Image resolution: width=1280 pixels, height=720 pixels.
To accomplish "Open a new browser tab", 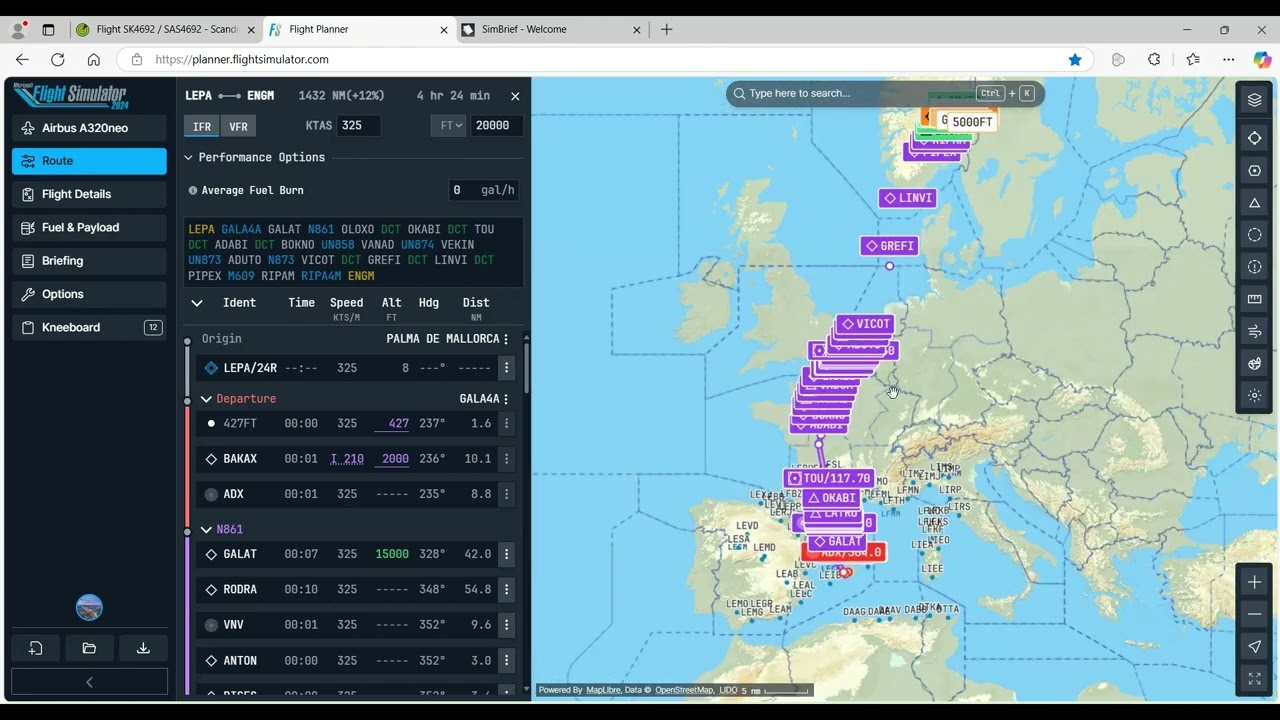I will click(x=667, y=30).
